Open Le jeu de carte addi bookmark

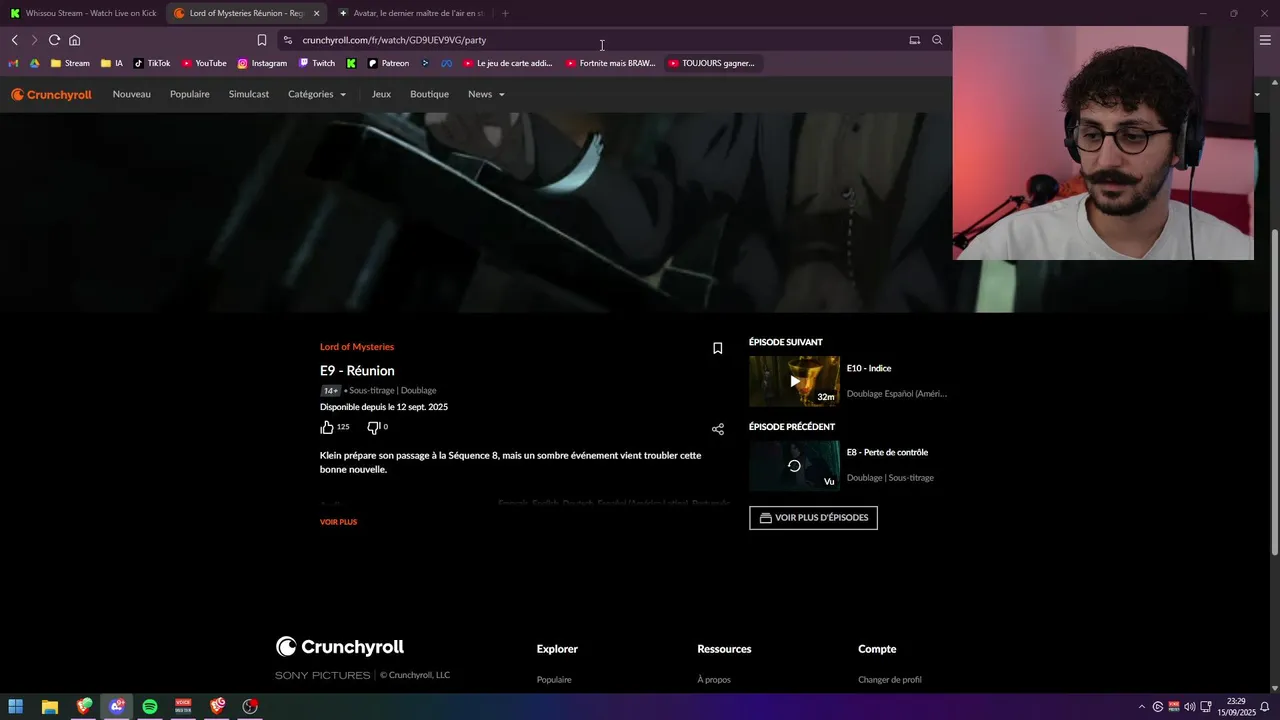pos(507,63)
